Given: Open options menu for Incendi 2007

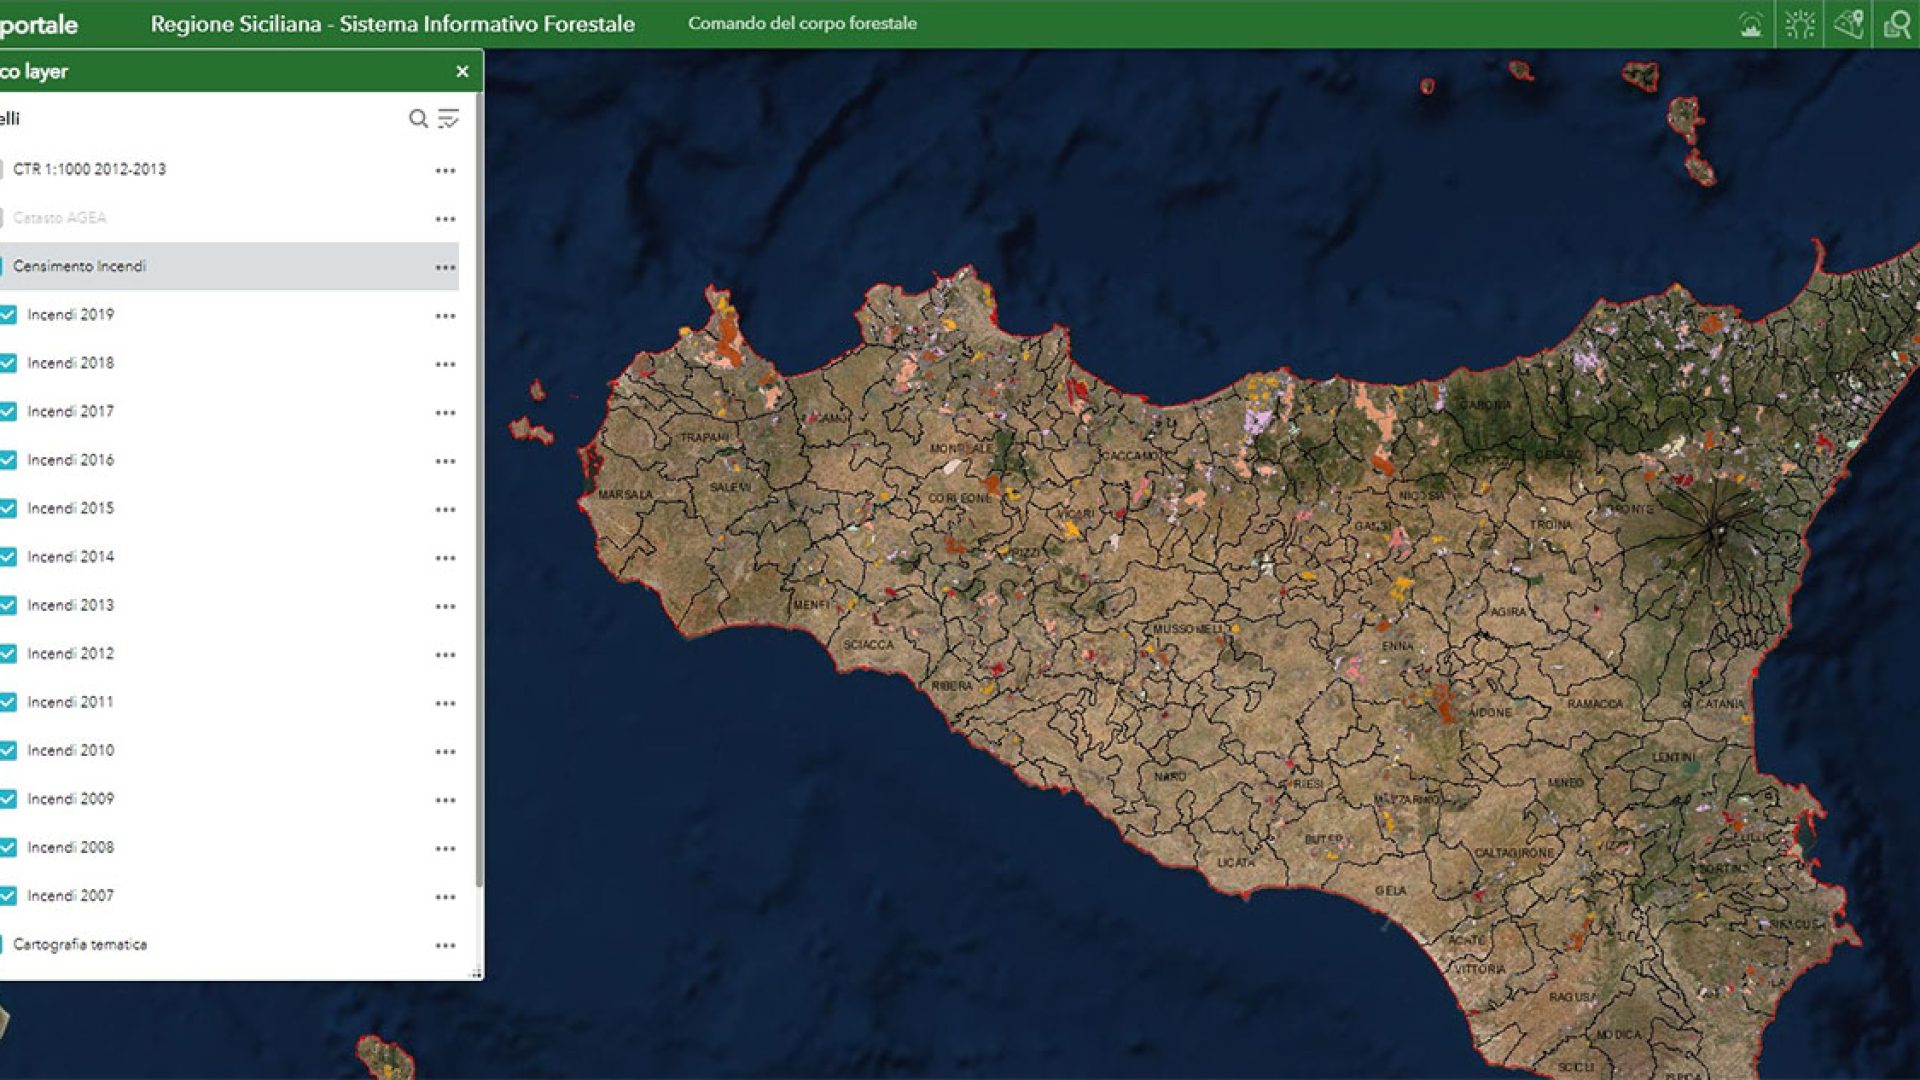Looking at the screenshot, I should [x=445, y=898].
